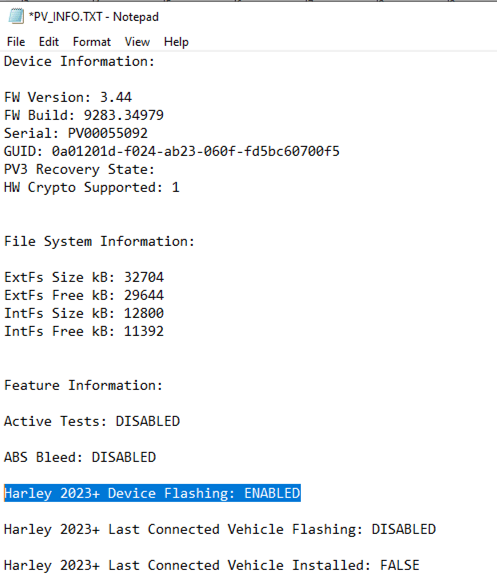Place cursor at ExtFs Size kB: 32704

(84, 277)
